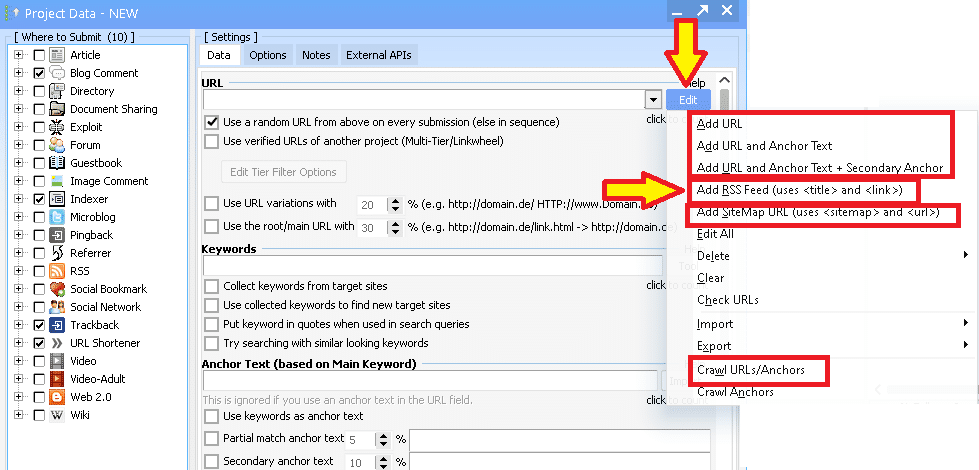979x470 pixels.
Task: Expand the Article tree node
Action: pyautogui.click(x=18, y=55)
